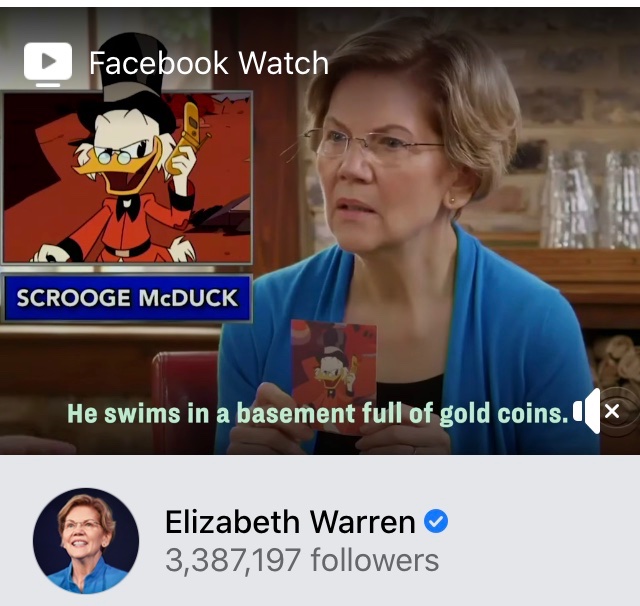
Task: Open the Elizabeth Warren page name link
Action: point(290,522)
